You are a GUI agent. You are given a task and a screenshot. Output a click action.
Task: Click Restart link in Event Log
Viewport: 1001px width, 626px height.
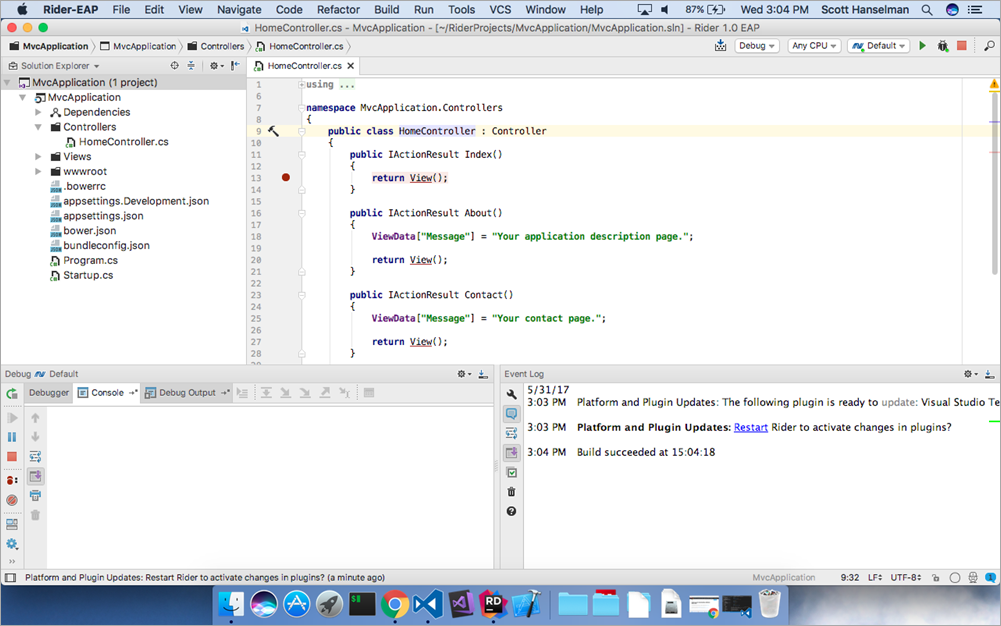[751, 428]
